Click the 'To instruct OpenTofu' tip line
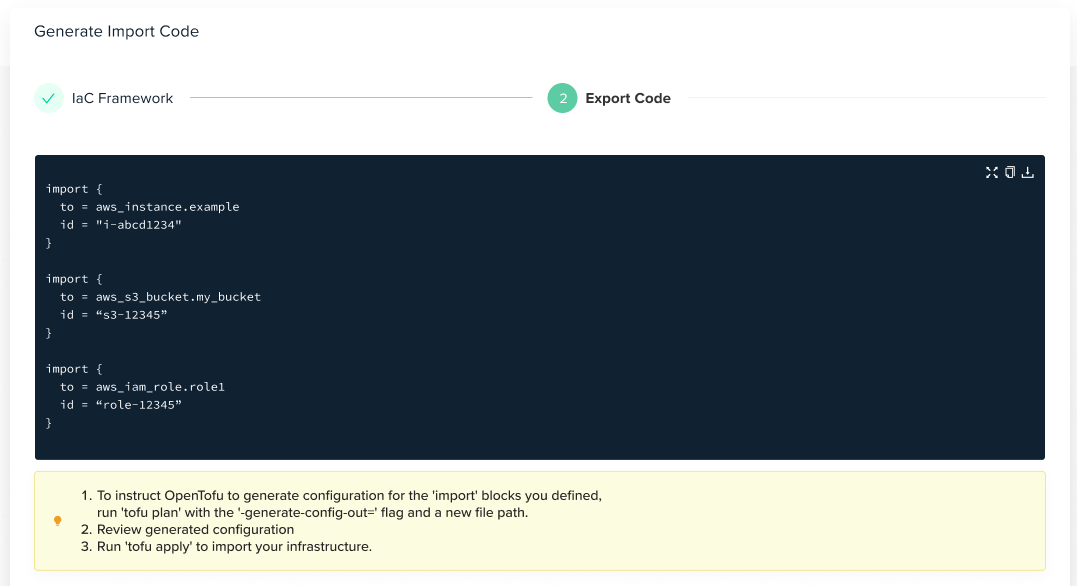1077x586 pixels. click(349, 495)
